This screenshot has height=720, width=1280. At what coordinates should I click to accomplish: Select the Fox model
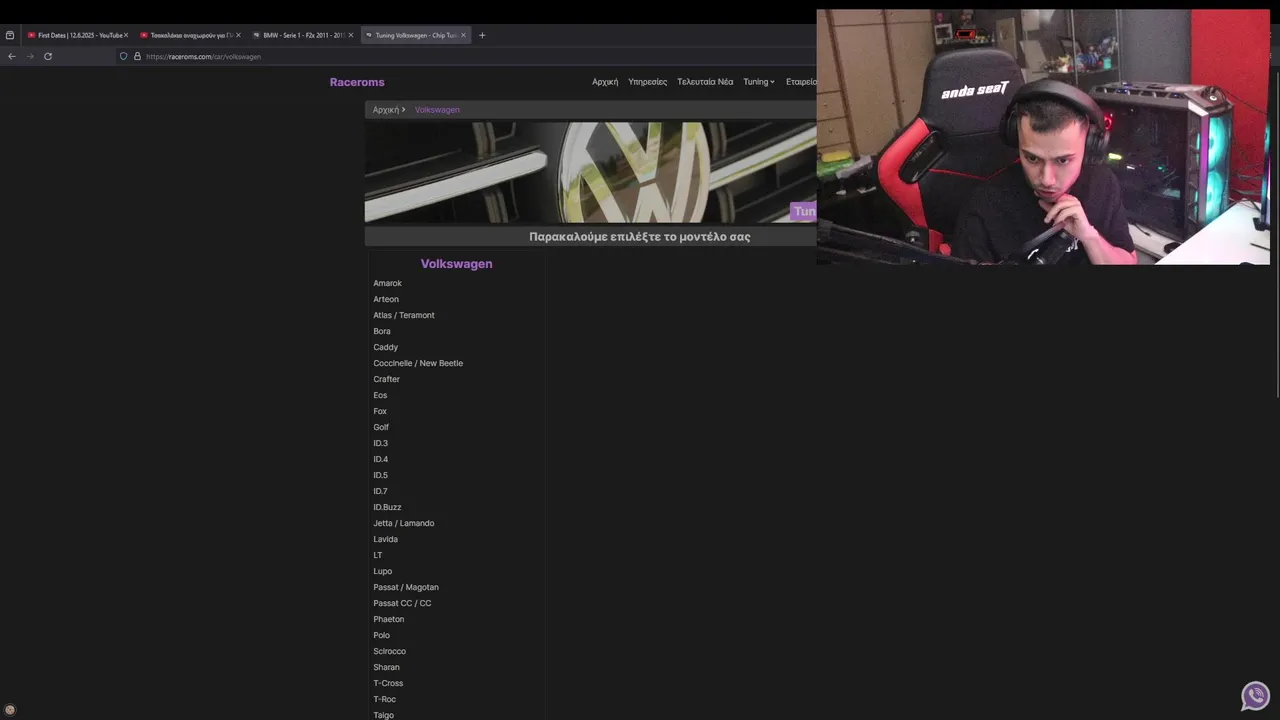click(x=380, y=411)
